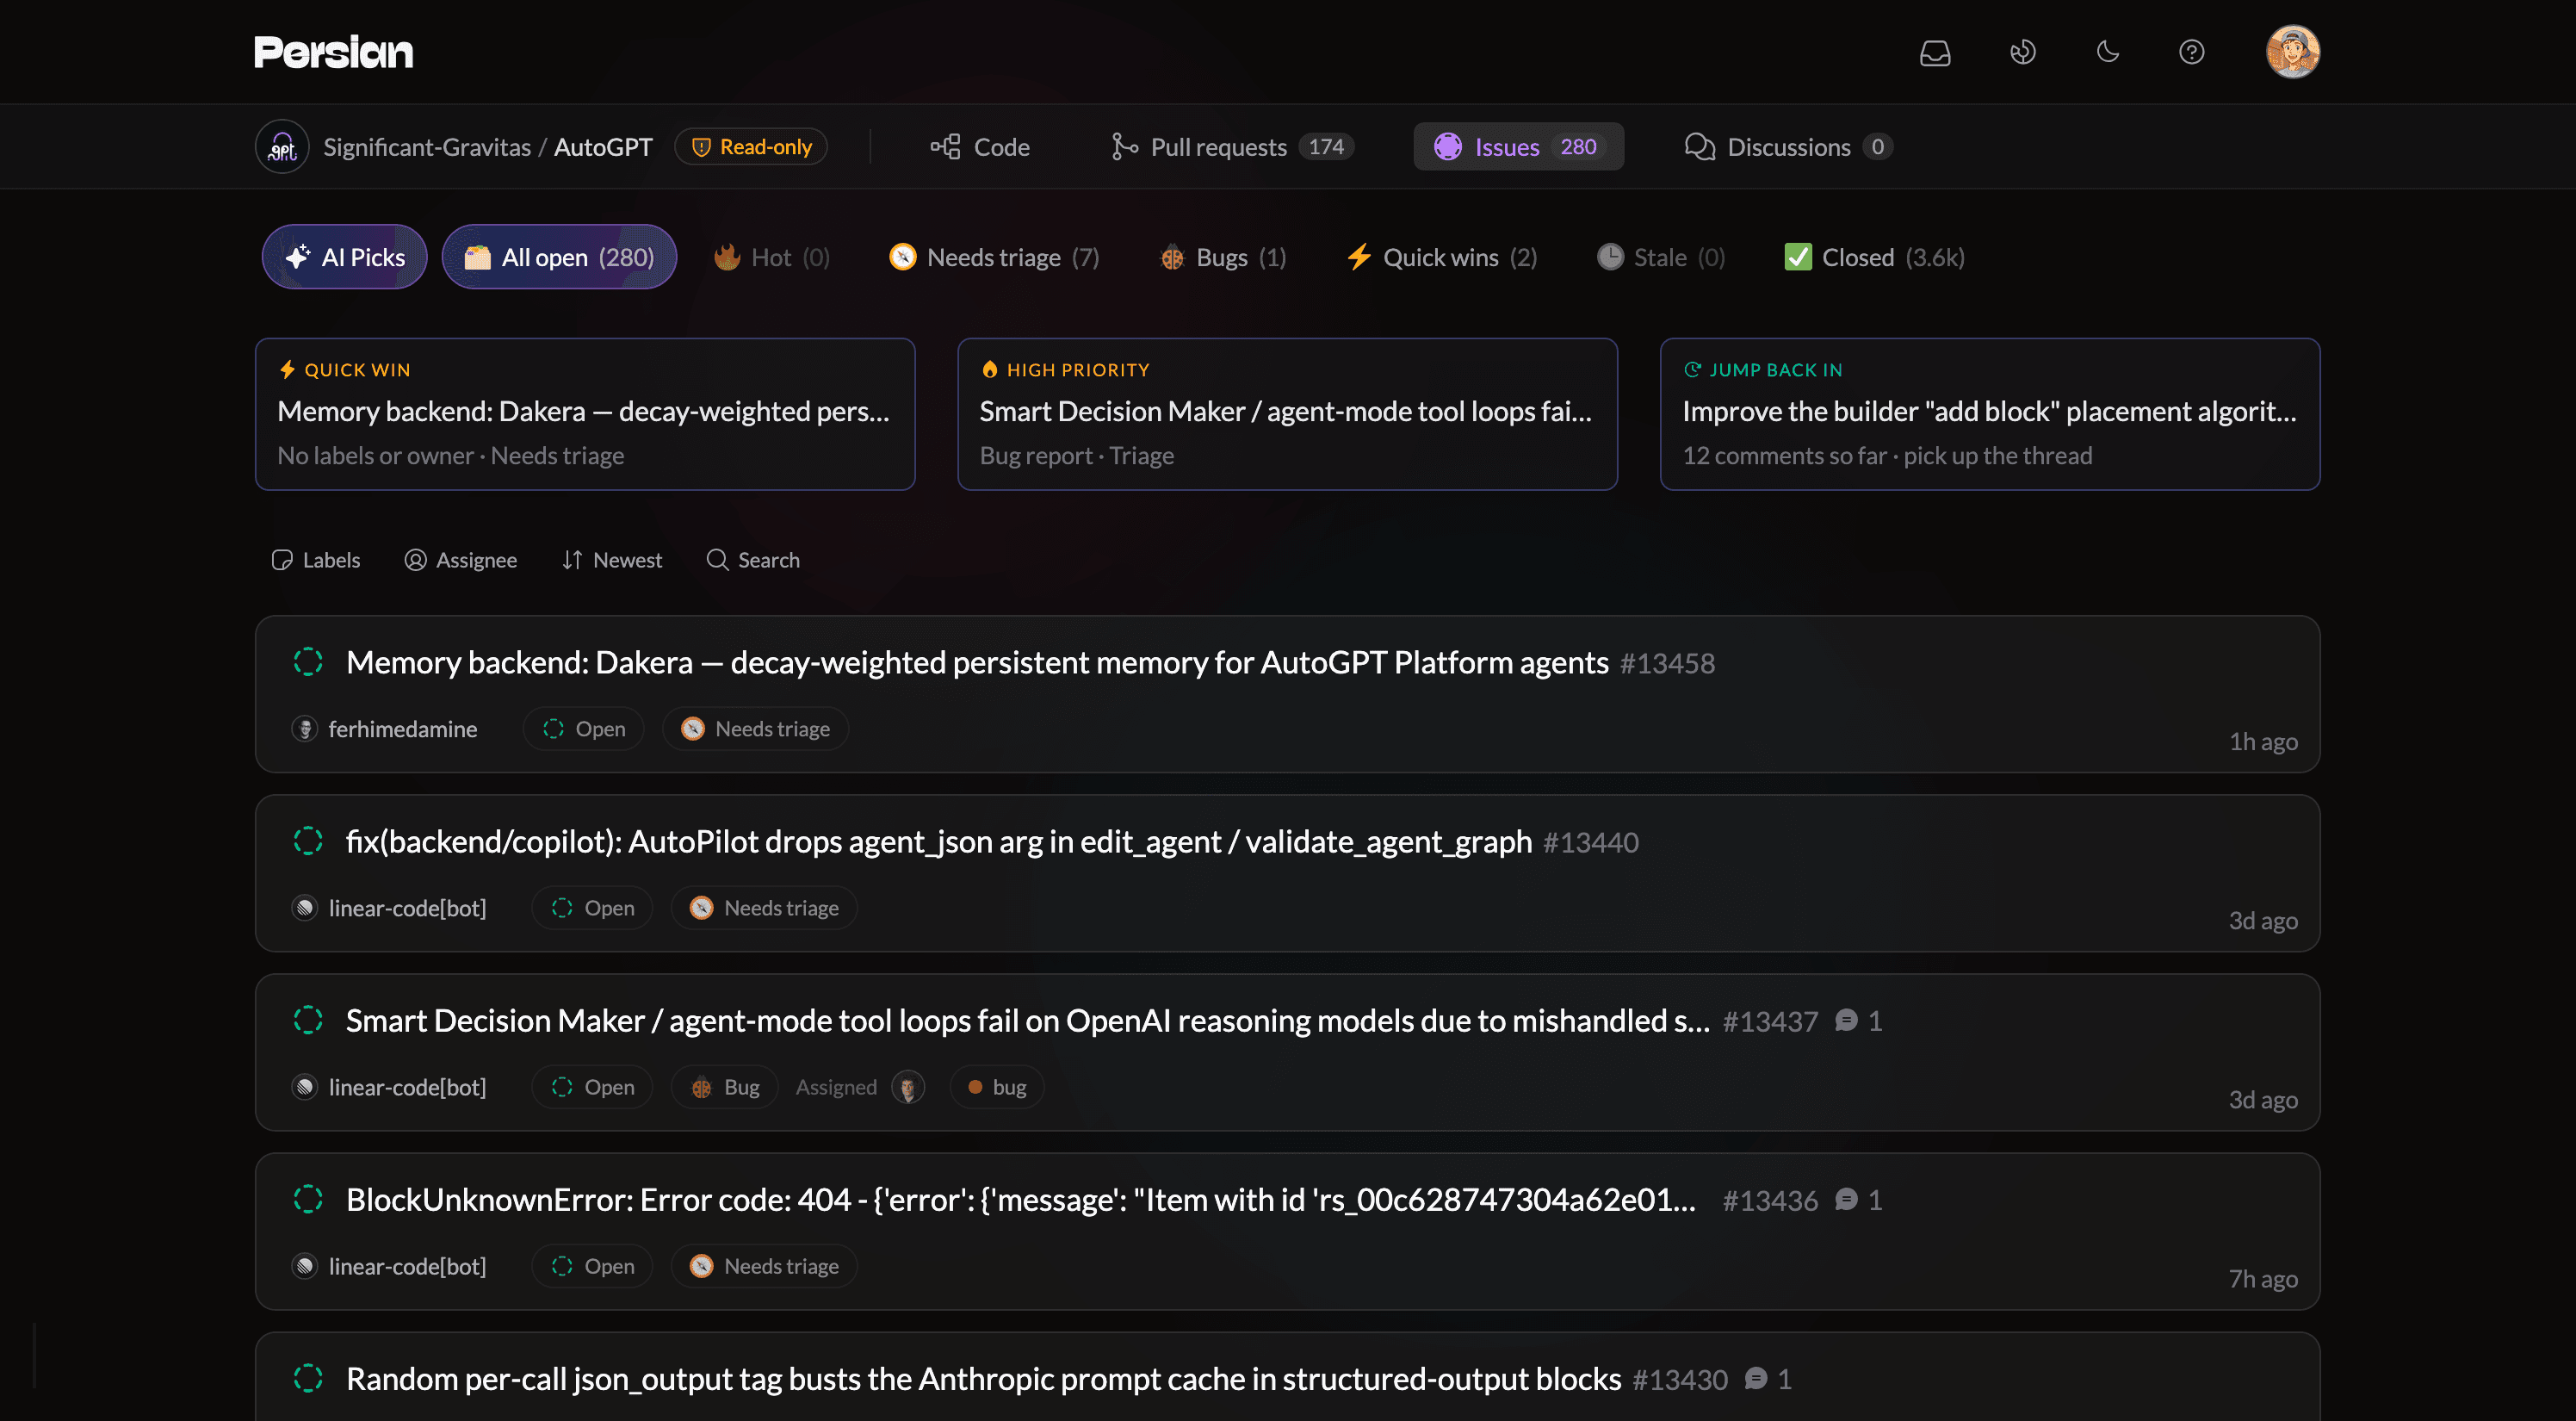
Task: Click Needs triage badge on issue #13440
Action: (x=765, y=908)
